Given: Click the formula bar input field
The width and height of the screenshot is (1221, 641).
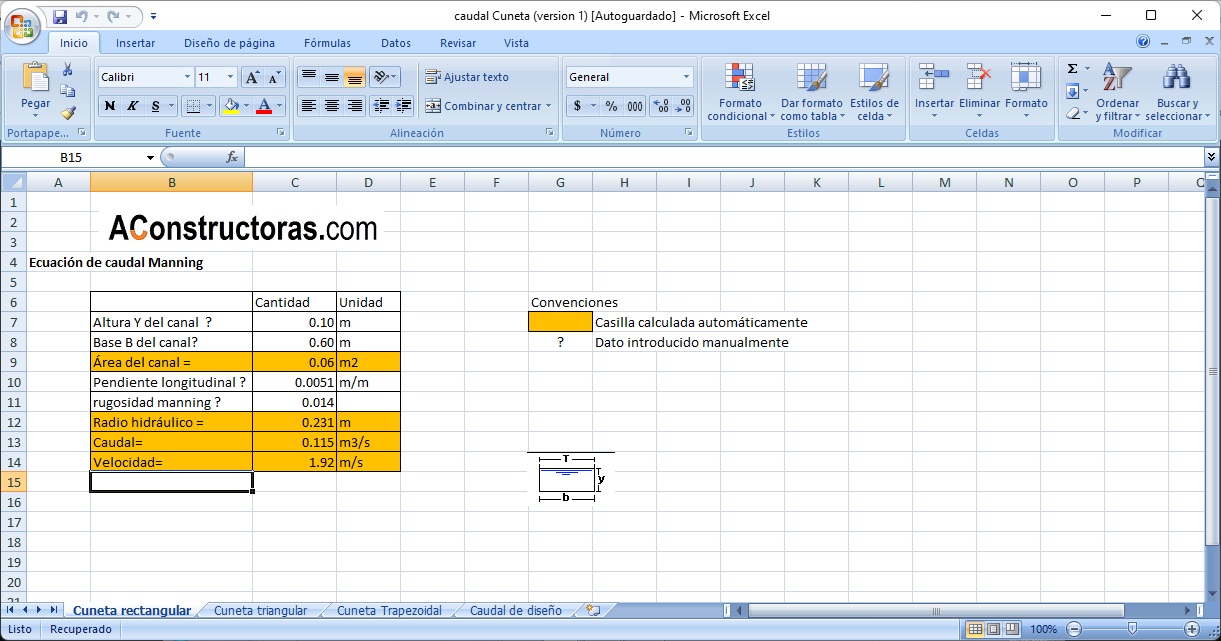Looking at the screenshot, I should click(724, 157).
